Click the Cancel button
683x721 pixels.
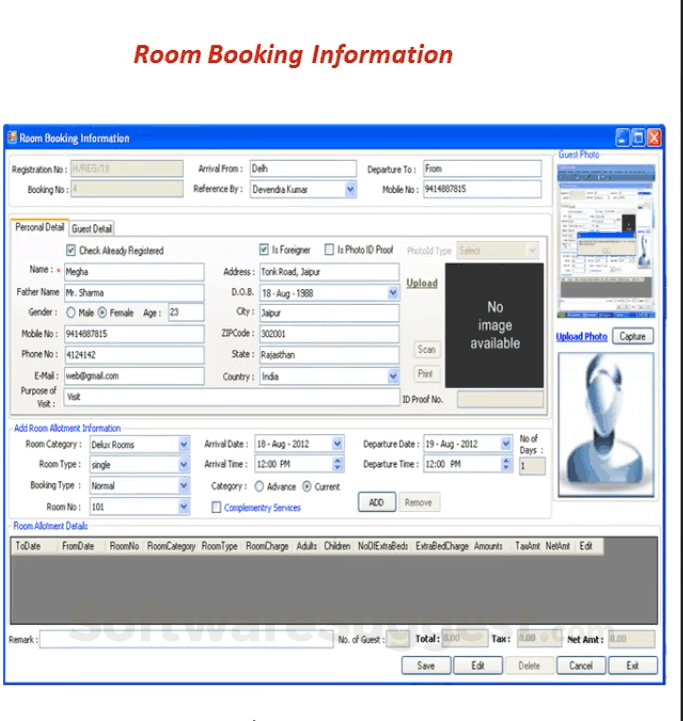click(581, 665)
